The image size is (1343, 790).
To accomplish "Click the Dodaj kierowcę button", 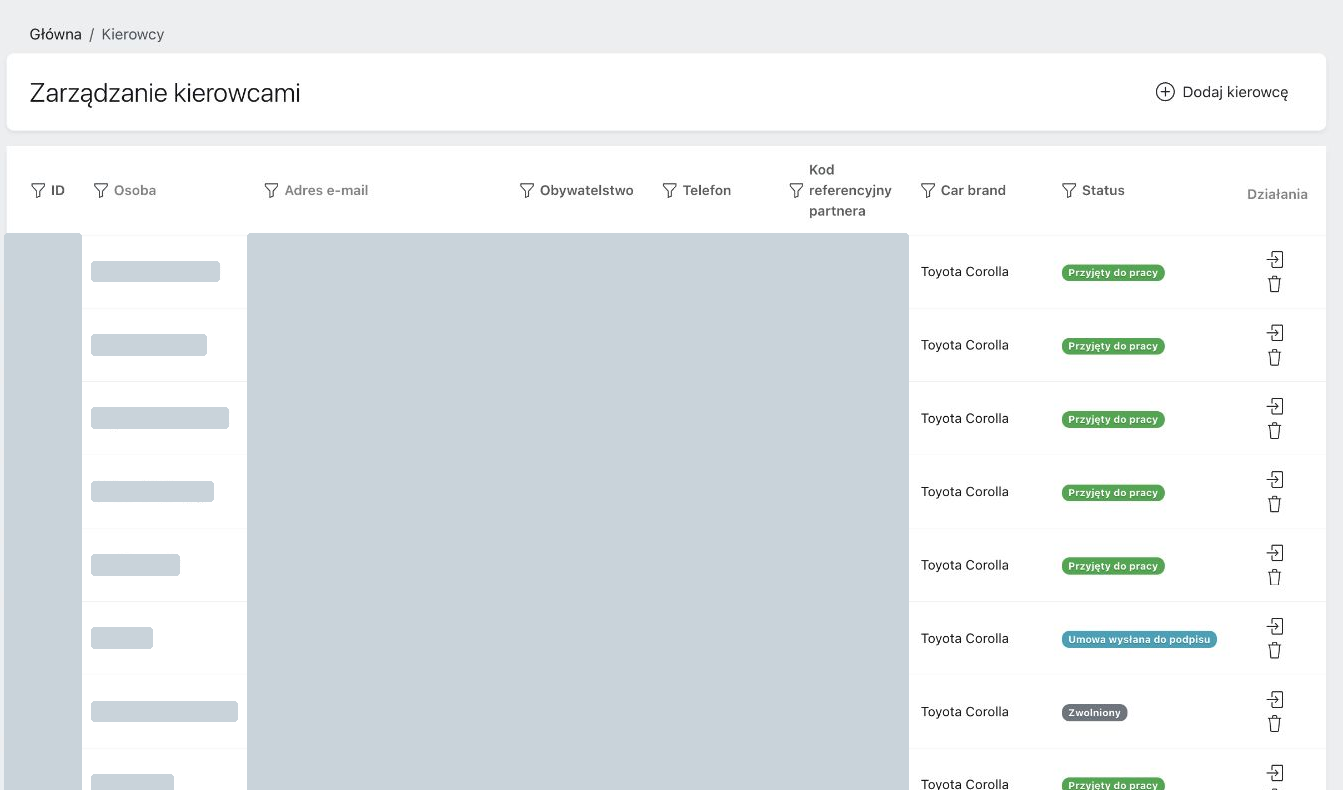I will click(x=1222, y=92).
